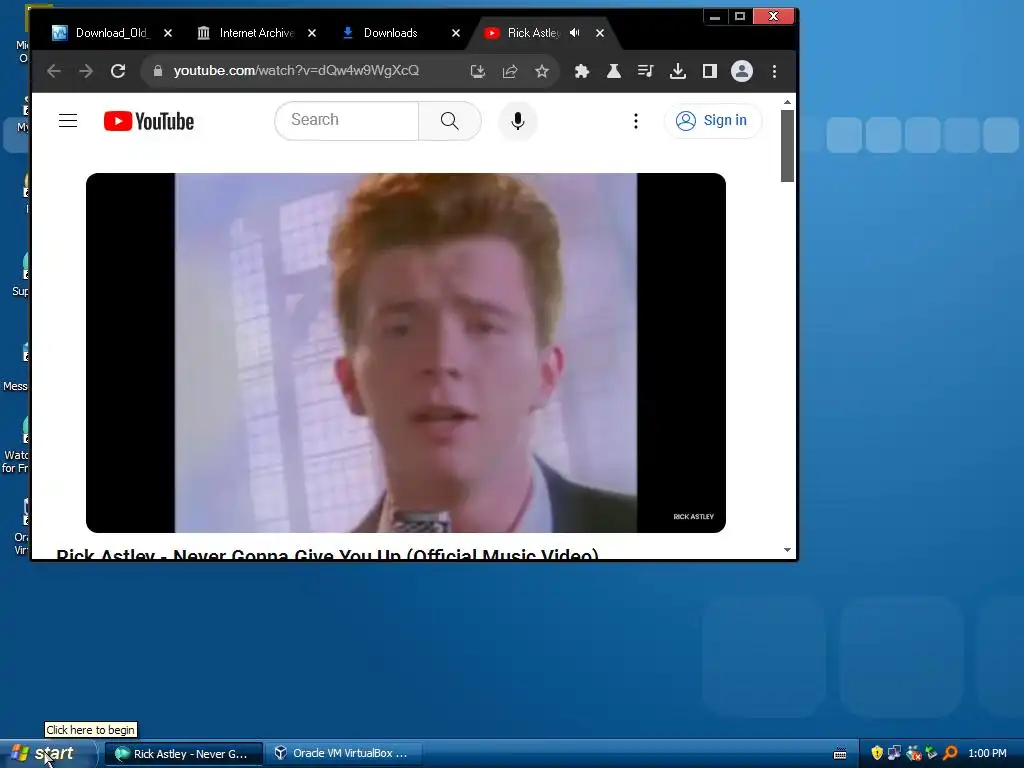The height and width of the screenshot is (768, 1024).
Task: Close the Downloads tab
Action: point(456,33)
